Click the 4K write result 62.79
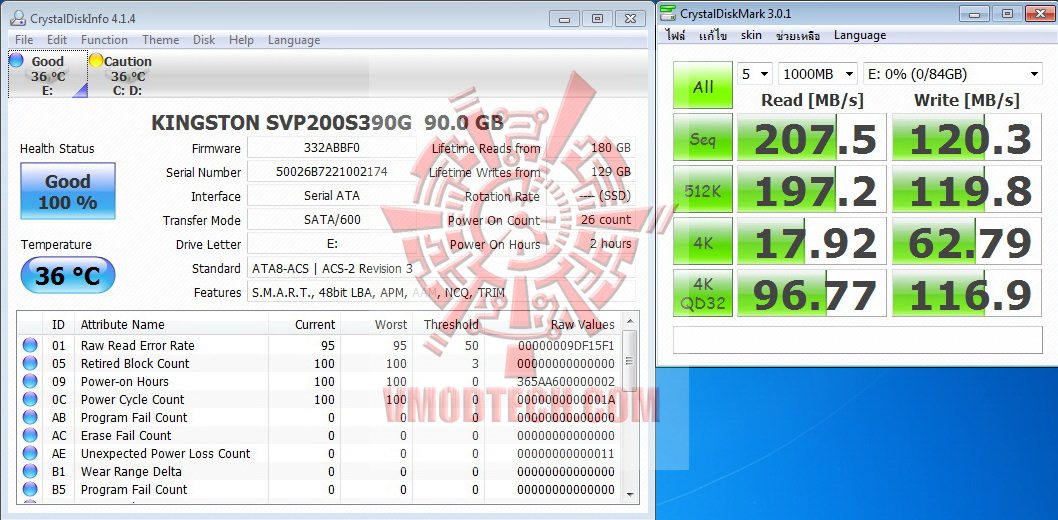1058x520 pixels. coord(968,241)
